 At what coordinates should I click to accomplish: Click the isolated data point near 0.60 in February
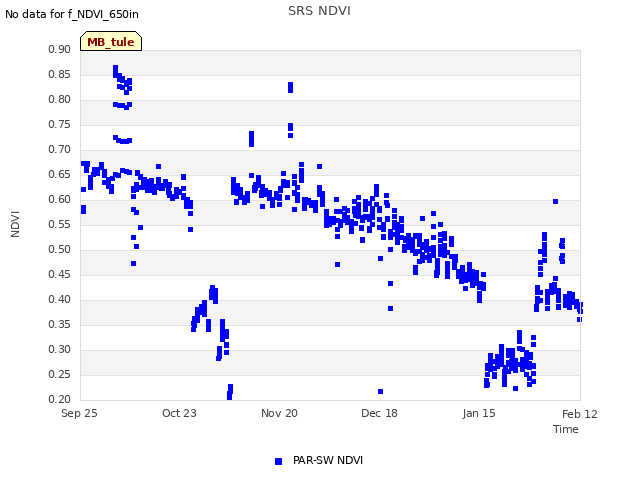point(555,201)
